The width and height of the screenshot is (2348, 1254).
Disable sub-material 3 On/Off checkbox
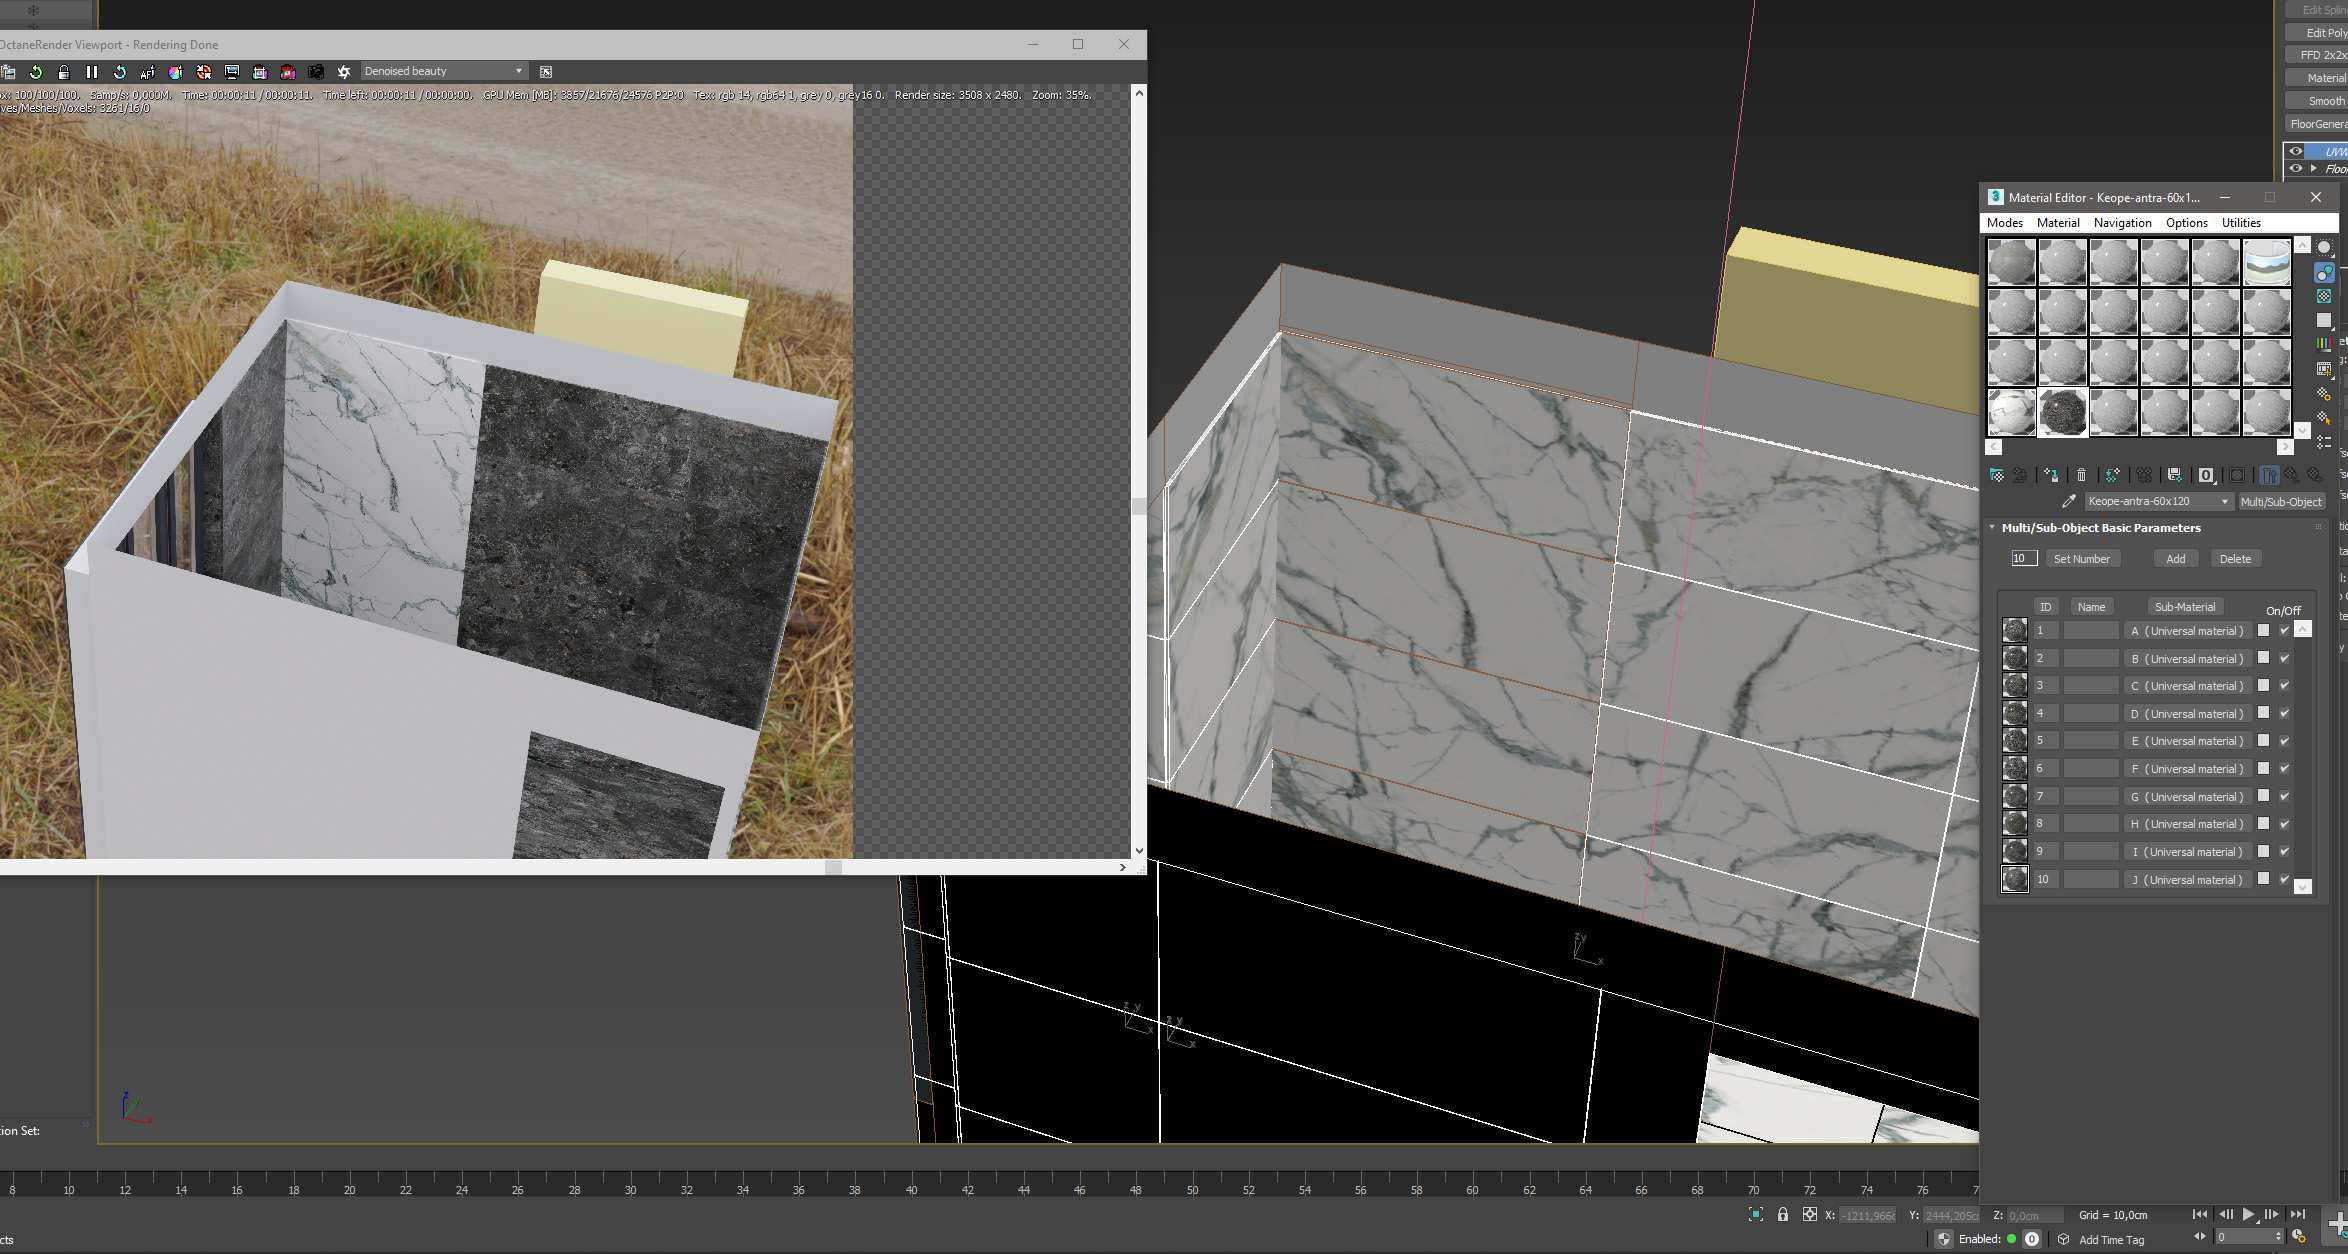[2284, 686]
